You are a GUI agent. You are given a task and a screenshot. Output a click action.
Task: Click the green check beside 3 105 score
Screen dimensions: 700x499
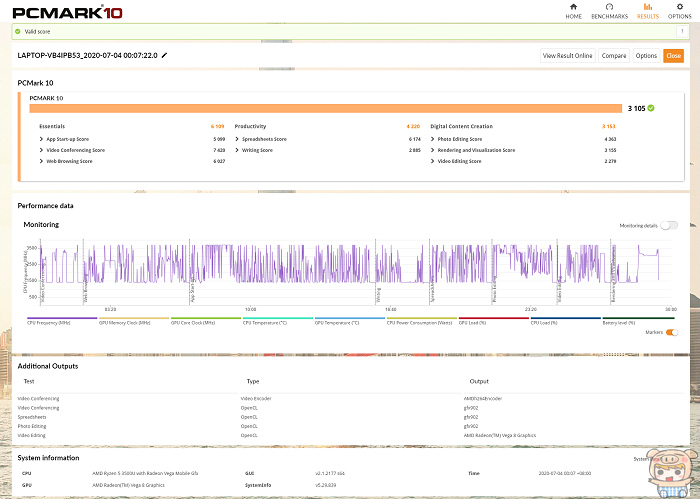coord(651,108)
